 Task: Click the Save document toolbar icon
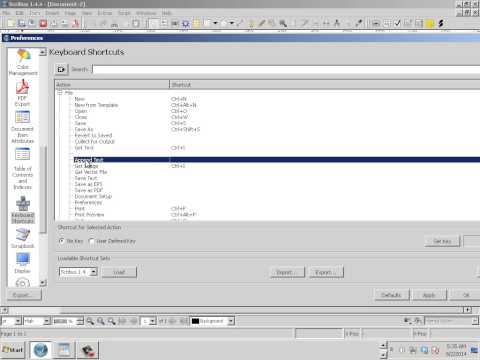32,23
